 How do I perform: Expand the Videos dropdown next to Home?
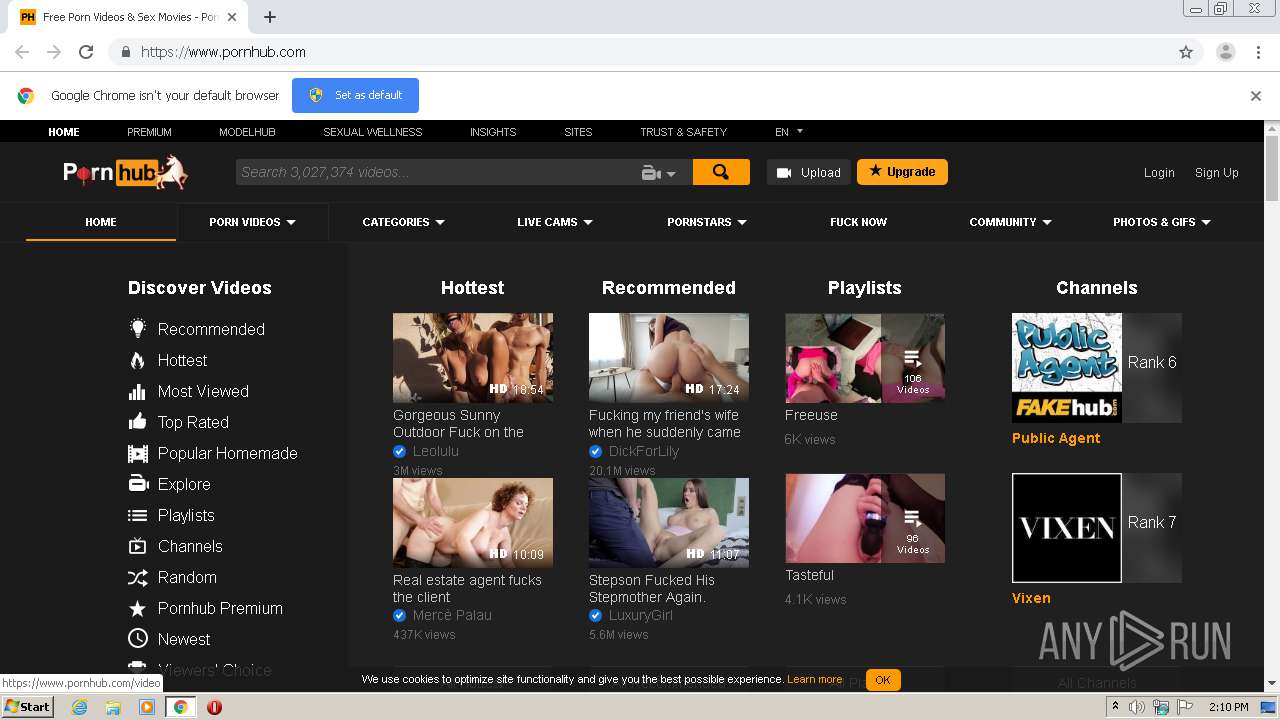[252, 222]
